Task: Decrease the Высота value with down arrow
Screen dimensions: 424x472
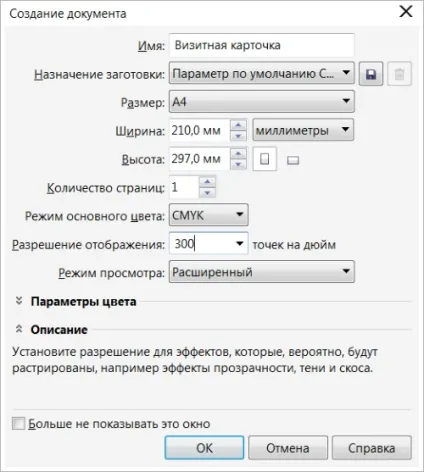Action: pyautogui.click(x=238, y=164)
